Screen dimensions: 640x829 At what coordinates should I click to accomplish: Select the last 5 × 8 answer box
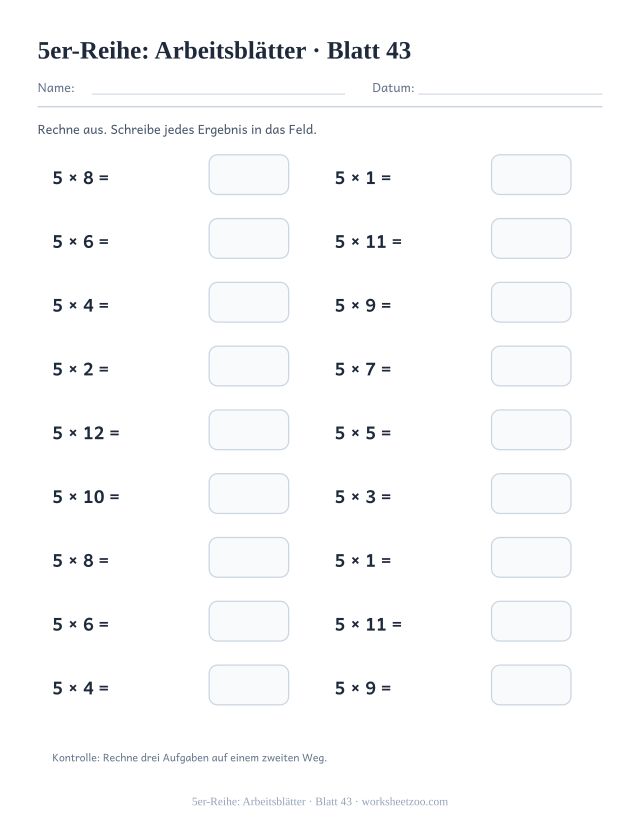pyautogui.click(x=249, y=557)
